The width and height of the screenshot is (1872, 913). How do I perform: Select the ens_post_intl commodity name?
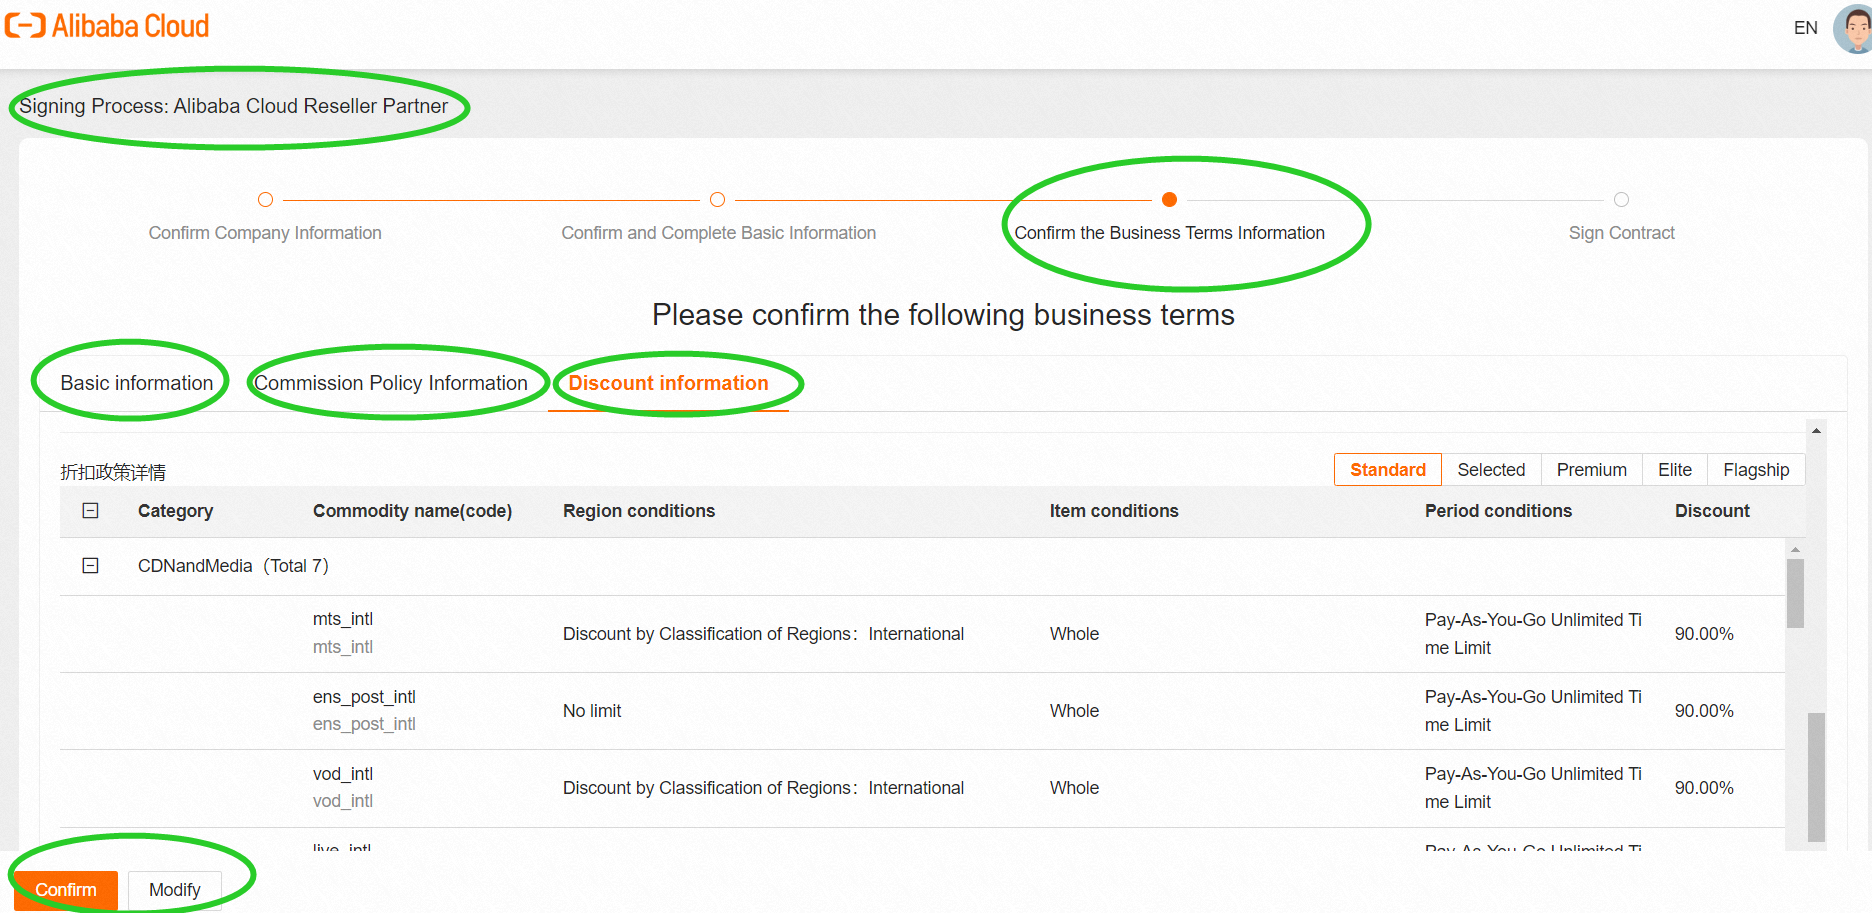(364, 697)
